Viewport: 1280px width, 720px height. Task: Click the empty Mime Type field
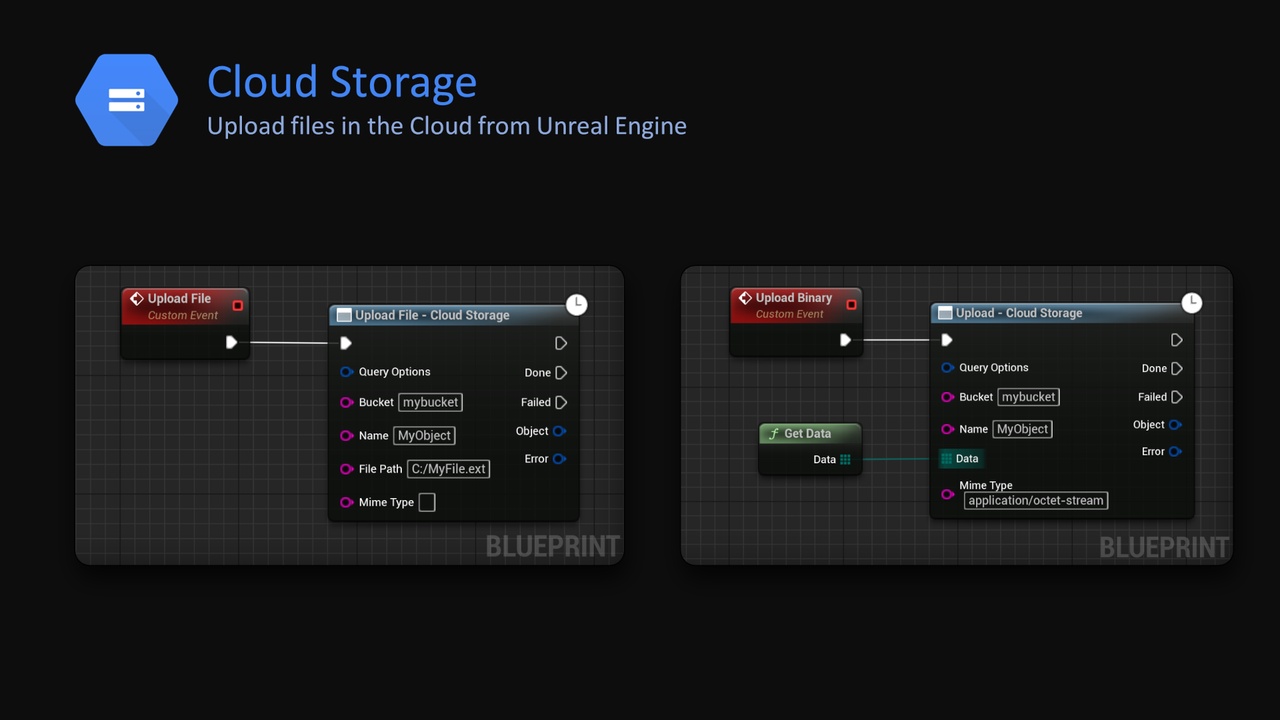pyautogui.click(x=427, y=502)
